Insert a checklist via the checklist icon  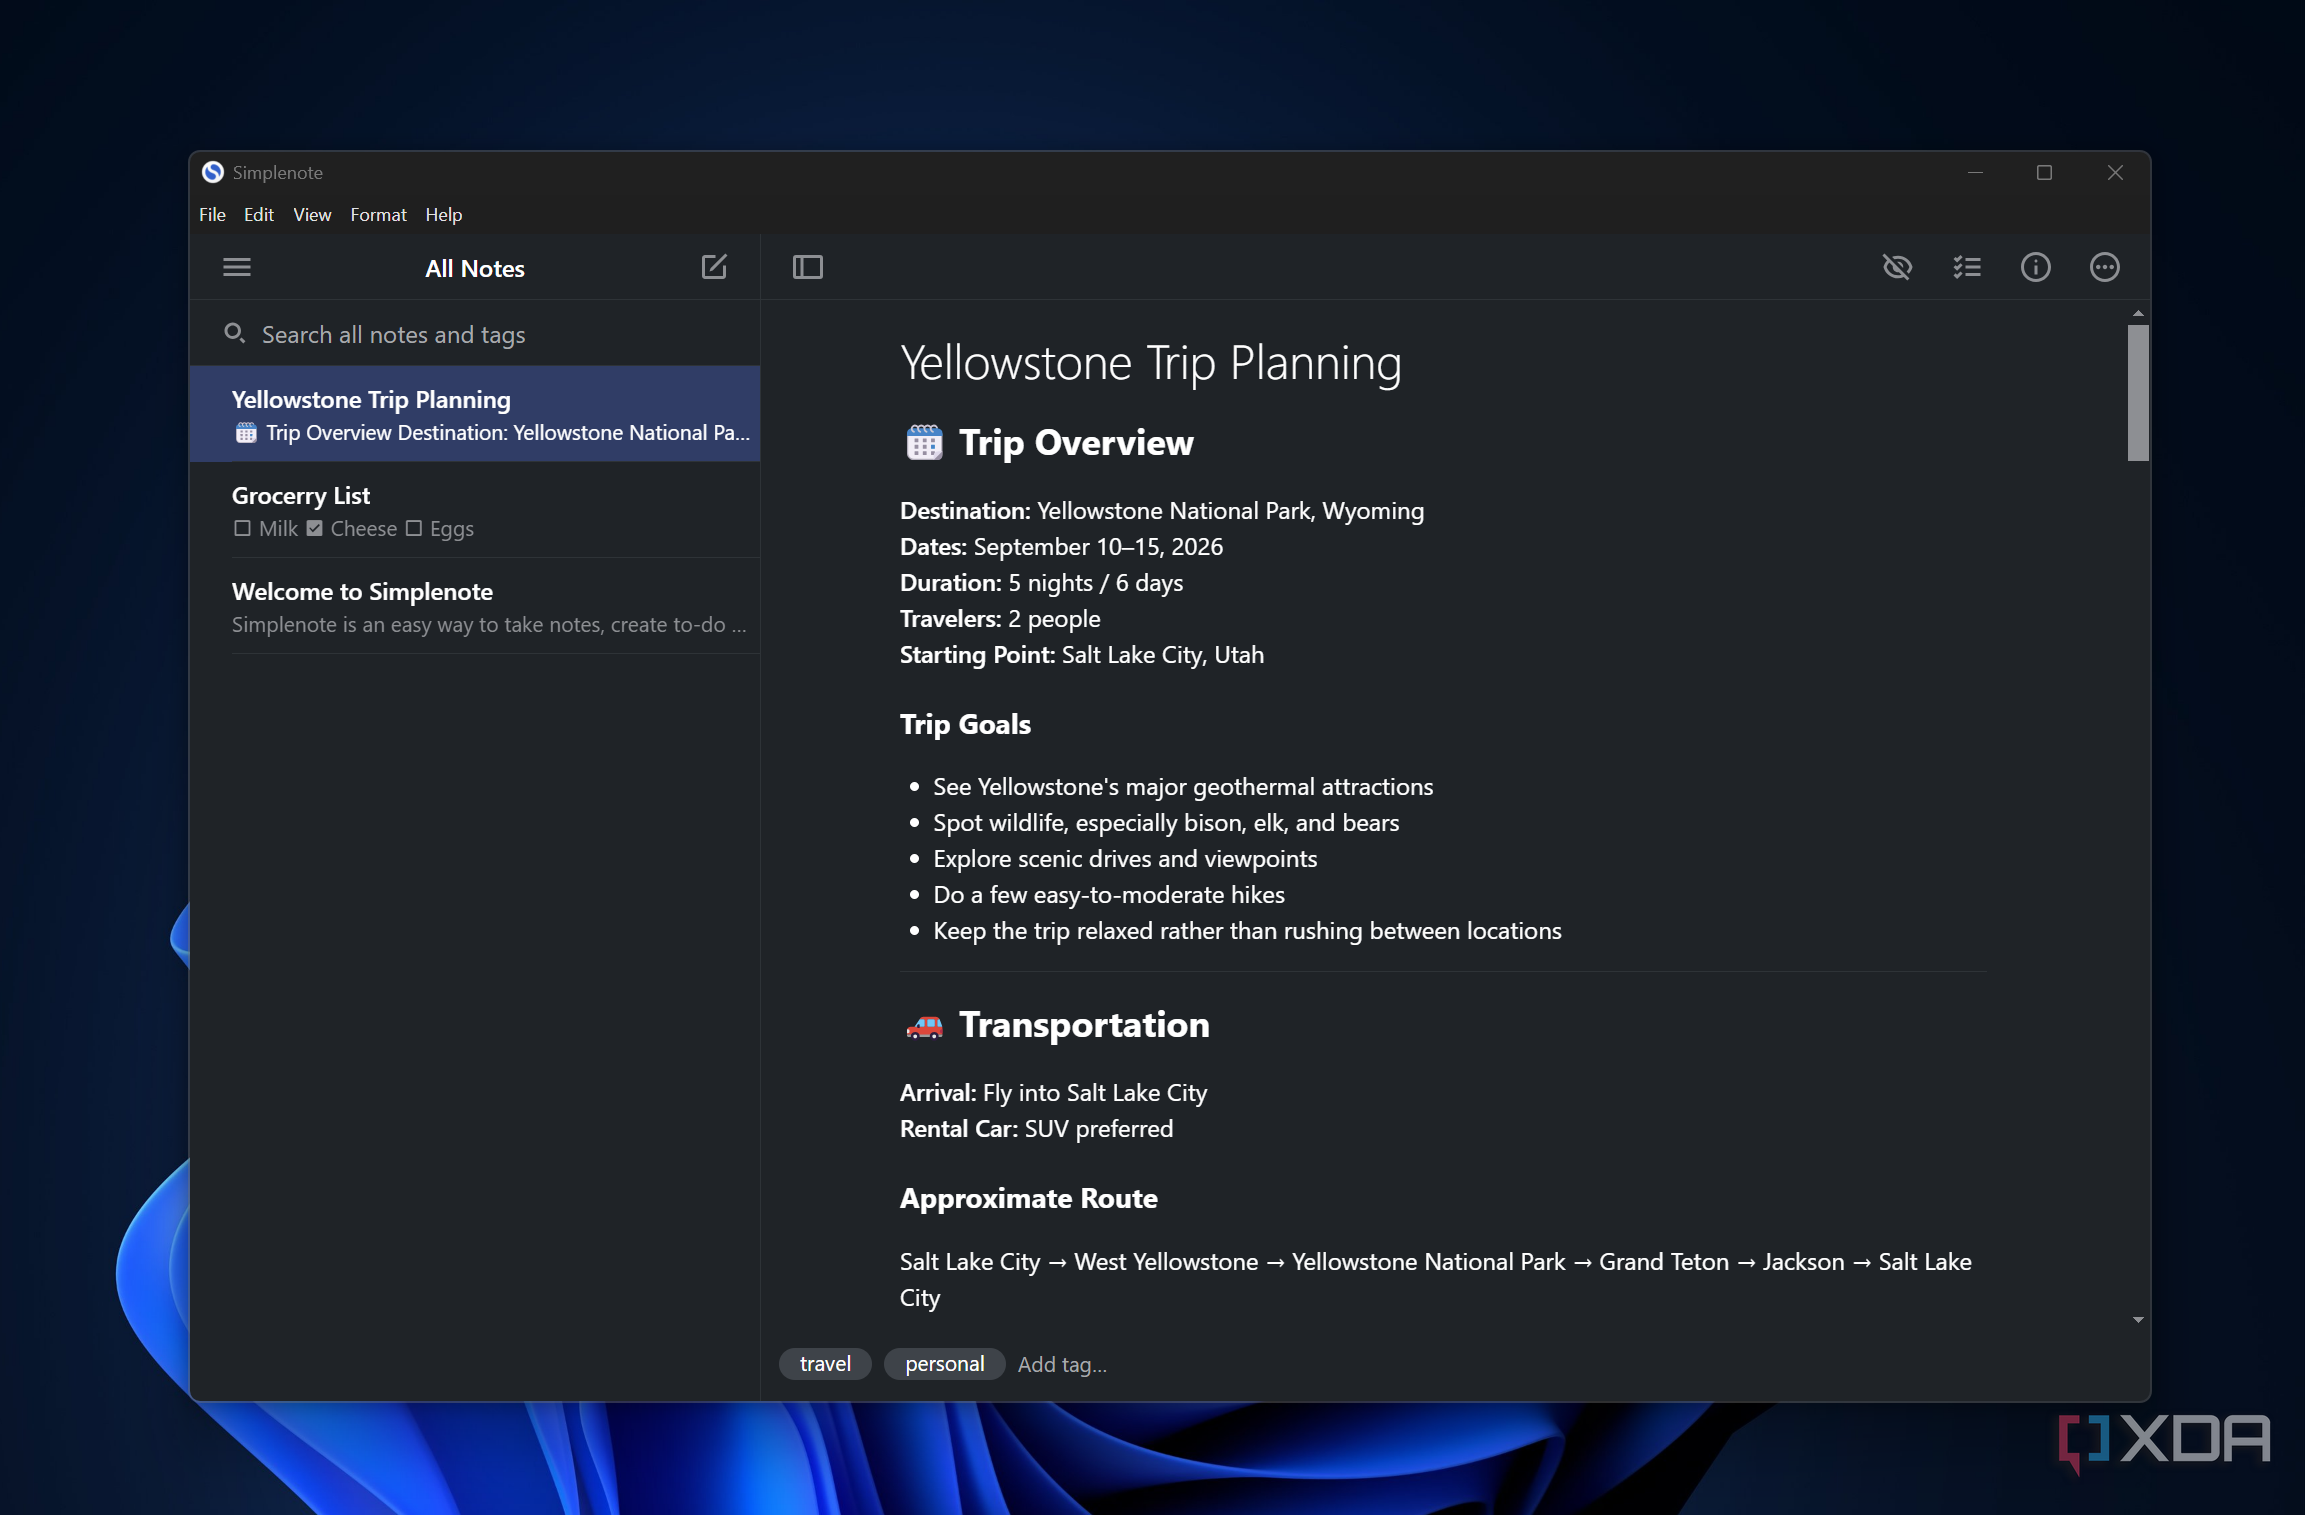point(1967,267)
